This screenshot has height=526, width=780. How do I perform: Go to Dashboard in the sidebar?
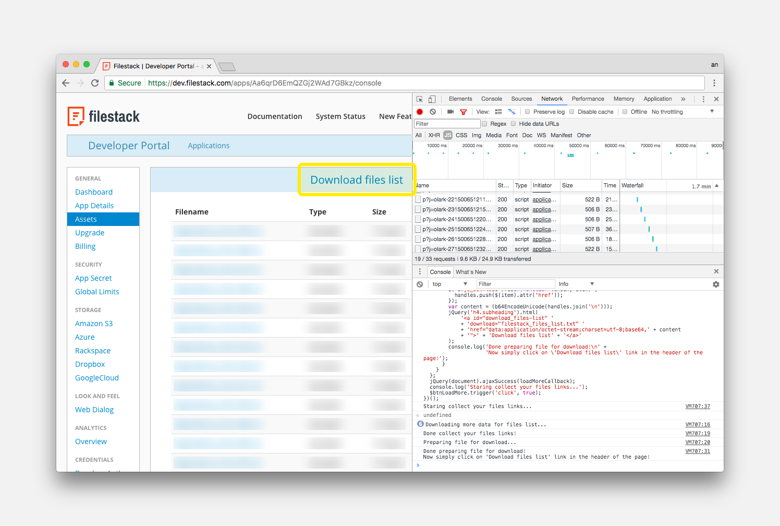pos(94,192)
